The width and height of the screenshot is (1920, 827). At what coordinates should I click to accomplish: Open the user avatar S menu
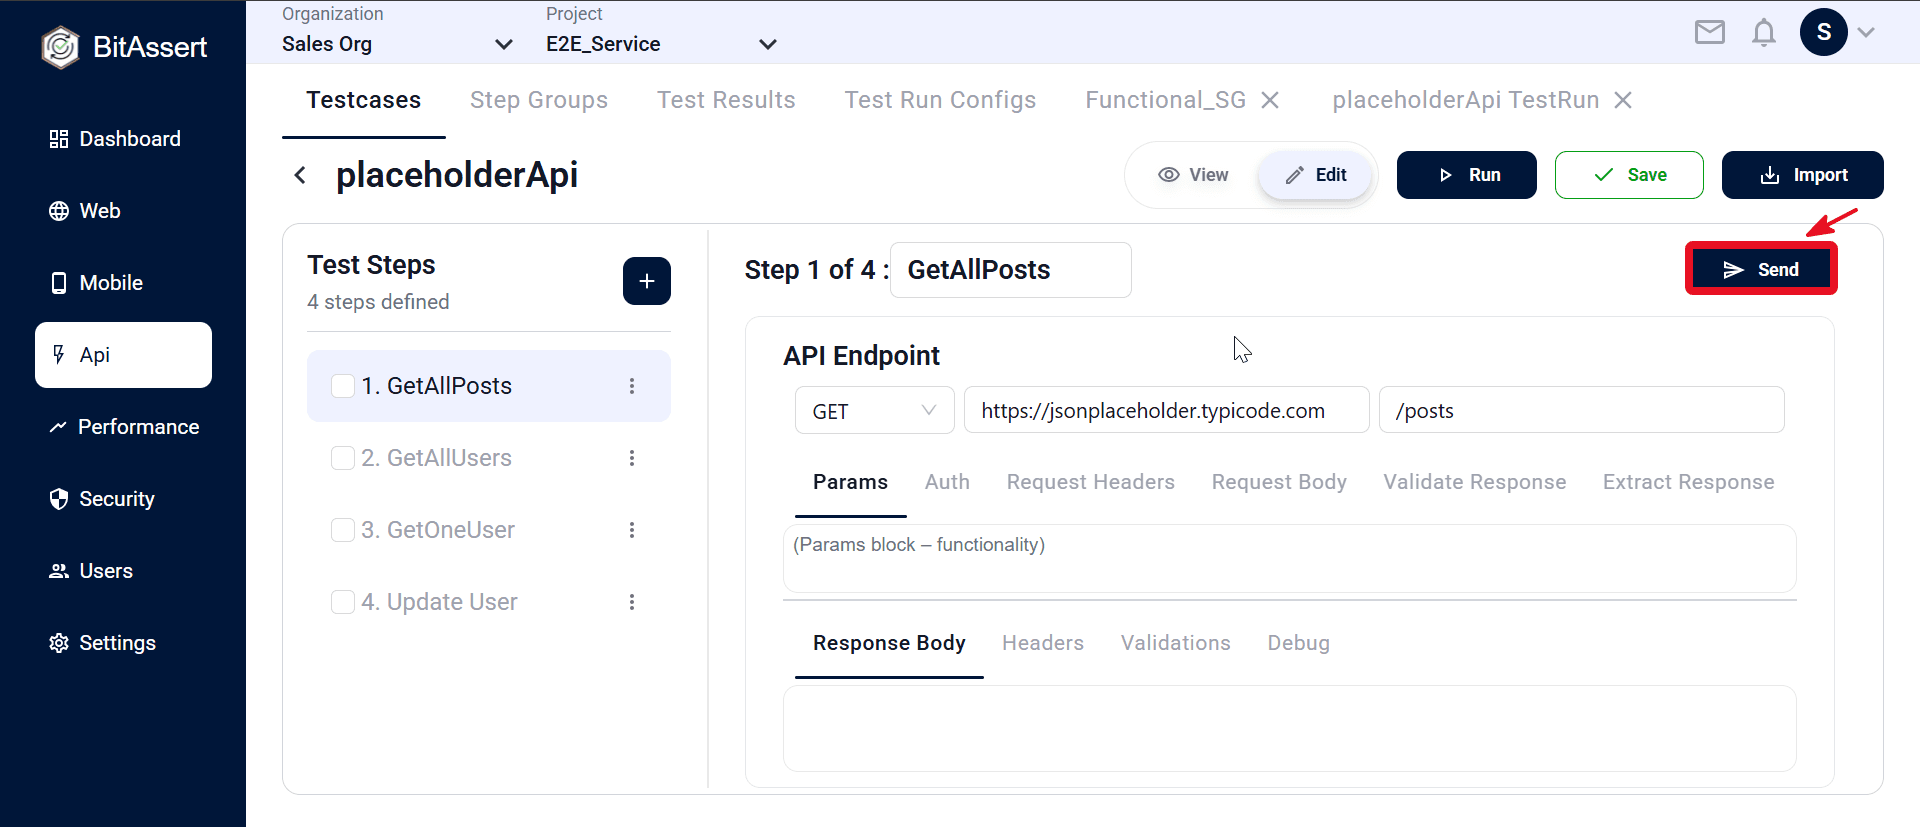pyautogui.click(x=1823, y=32)
